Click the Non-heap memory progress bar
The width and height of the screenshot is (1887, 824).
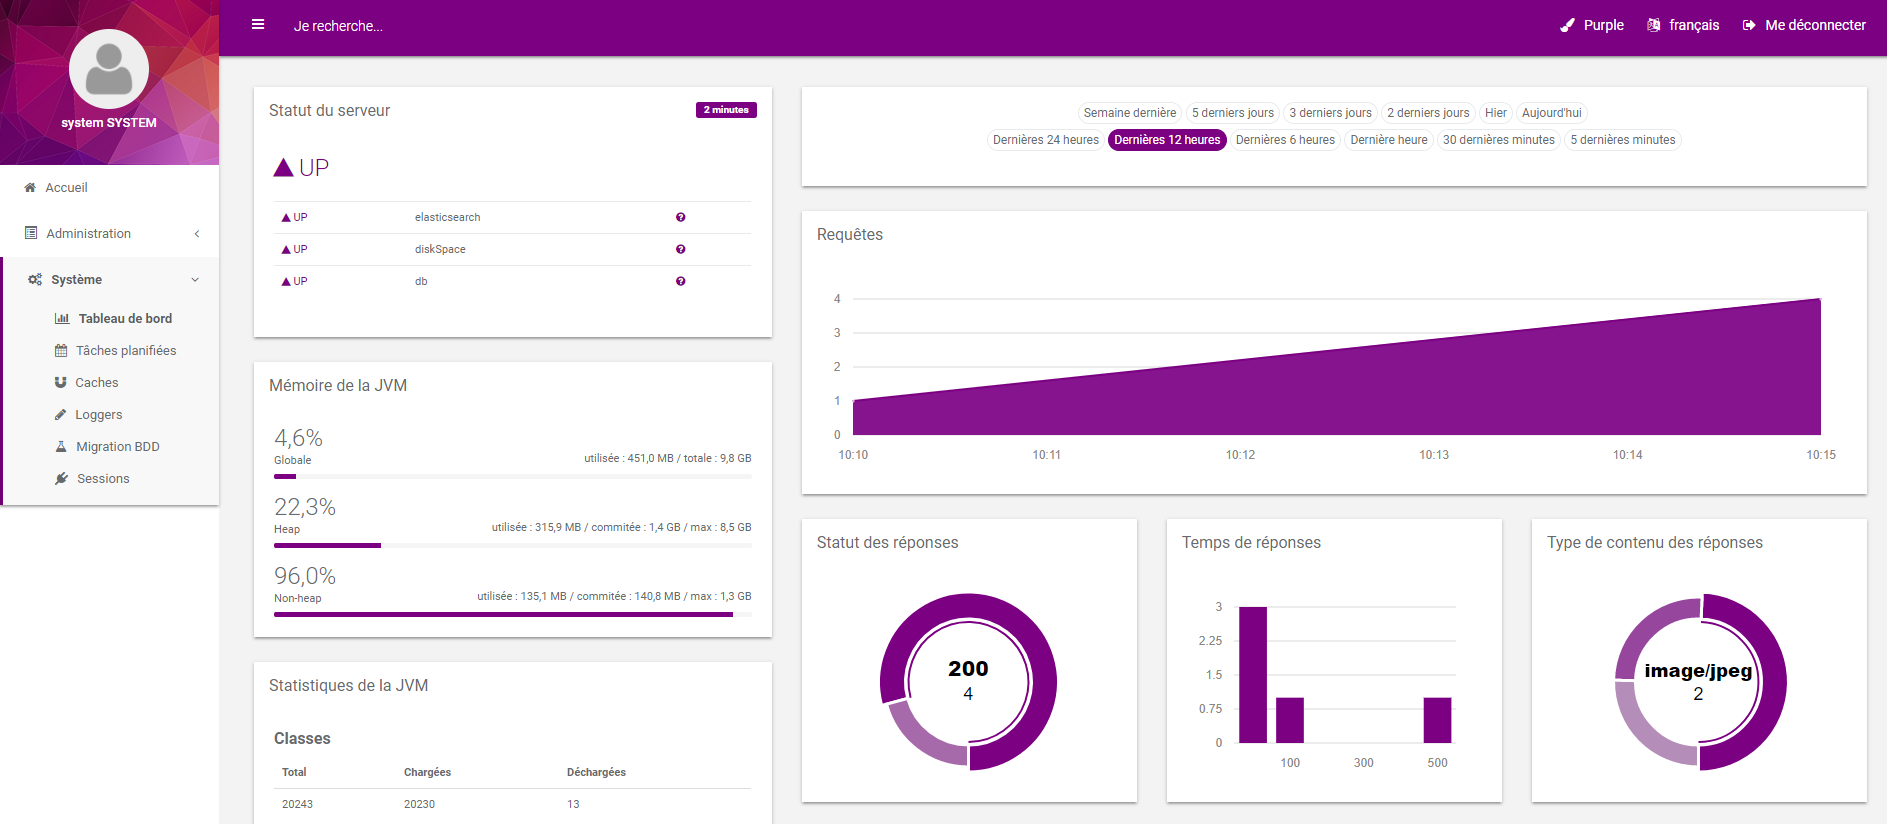pyautogui.click(x=513, y=615)
